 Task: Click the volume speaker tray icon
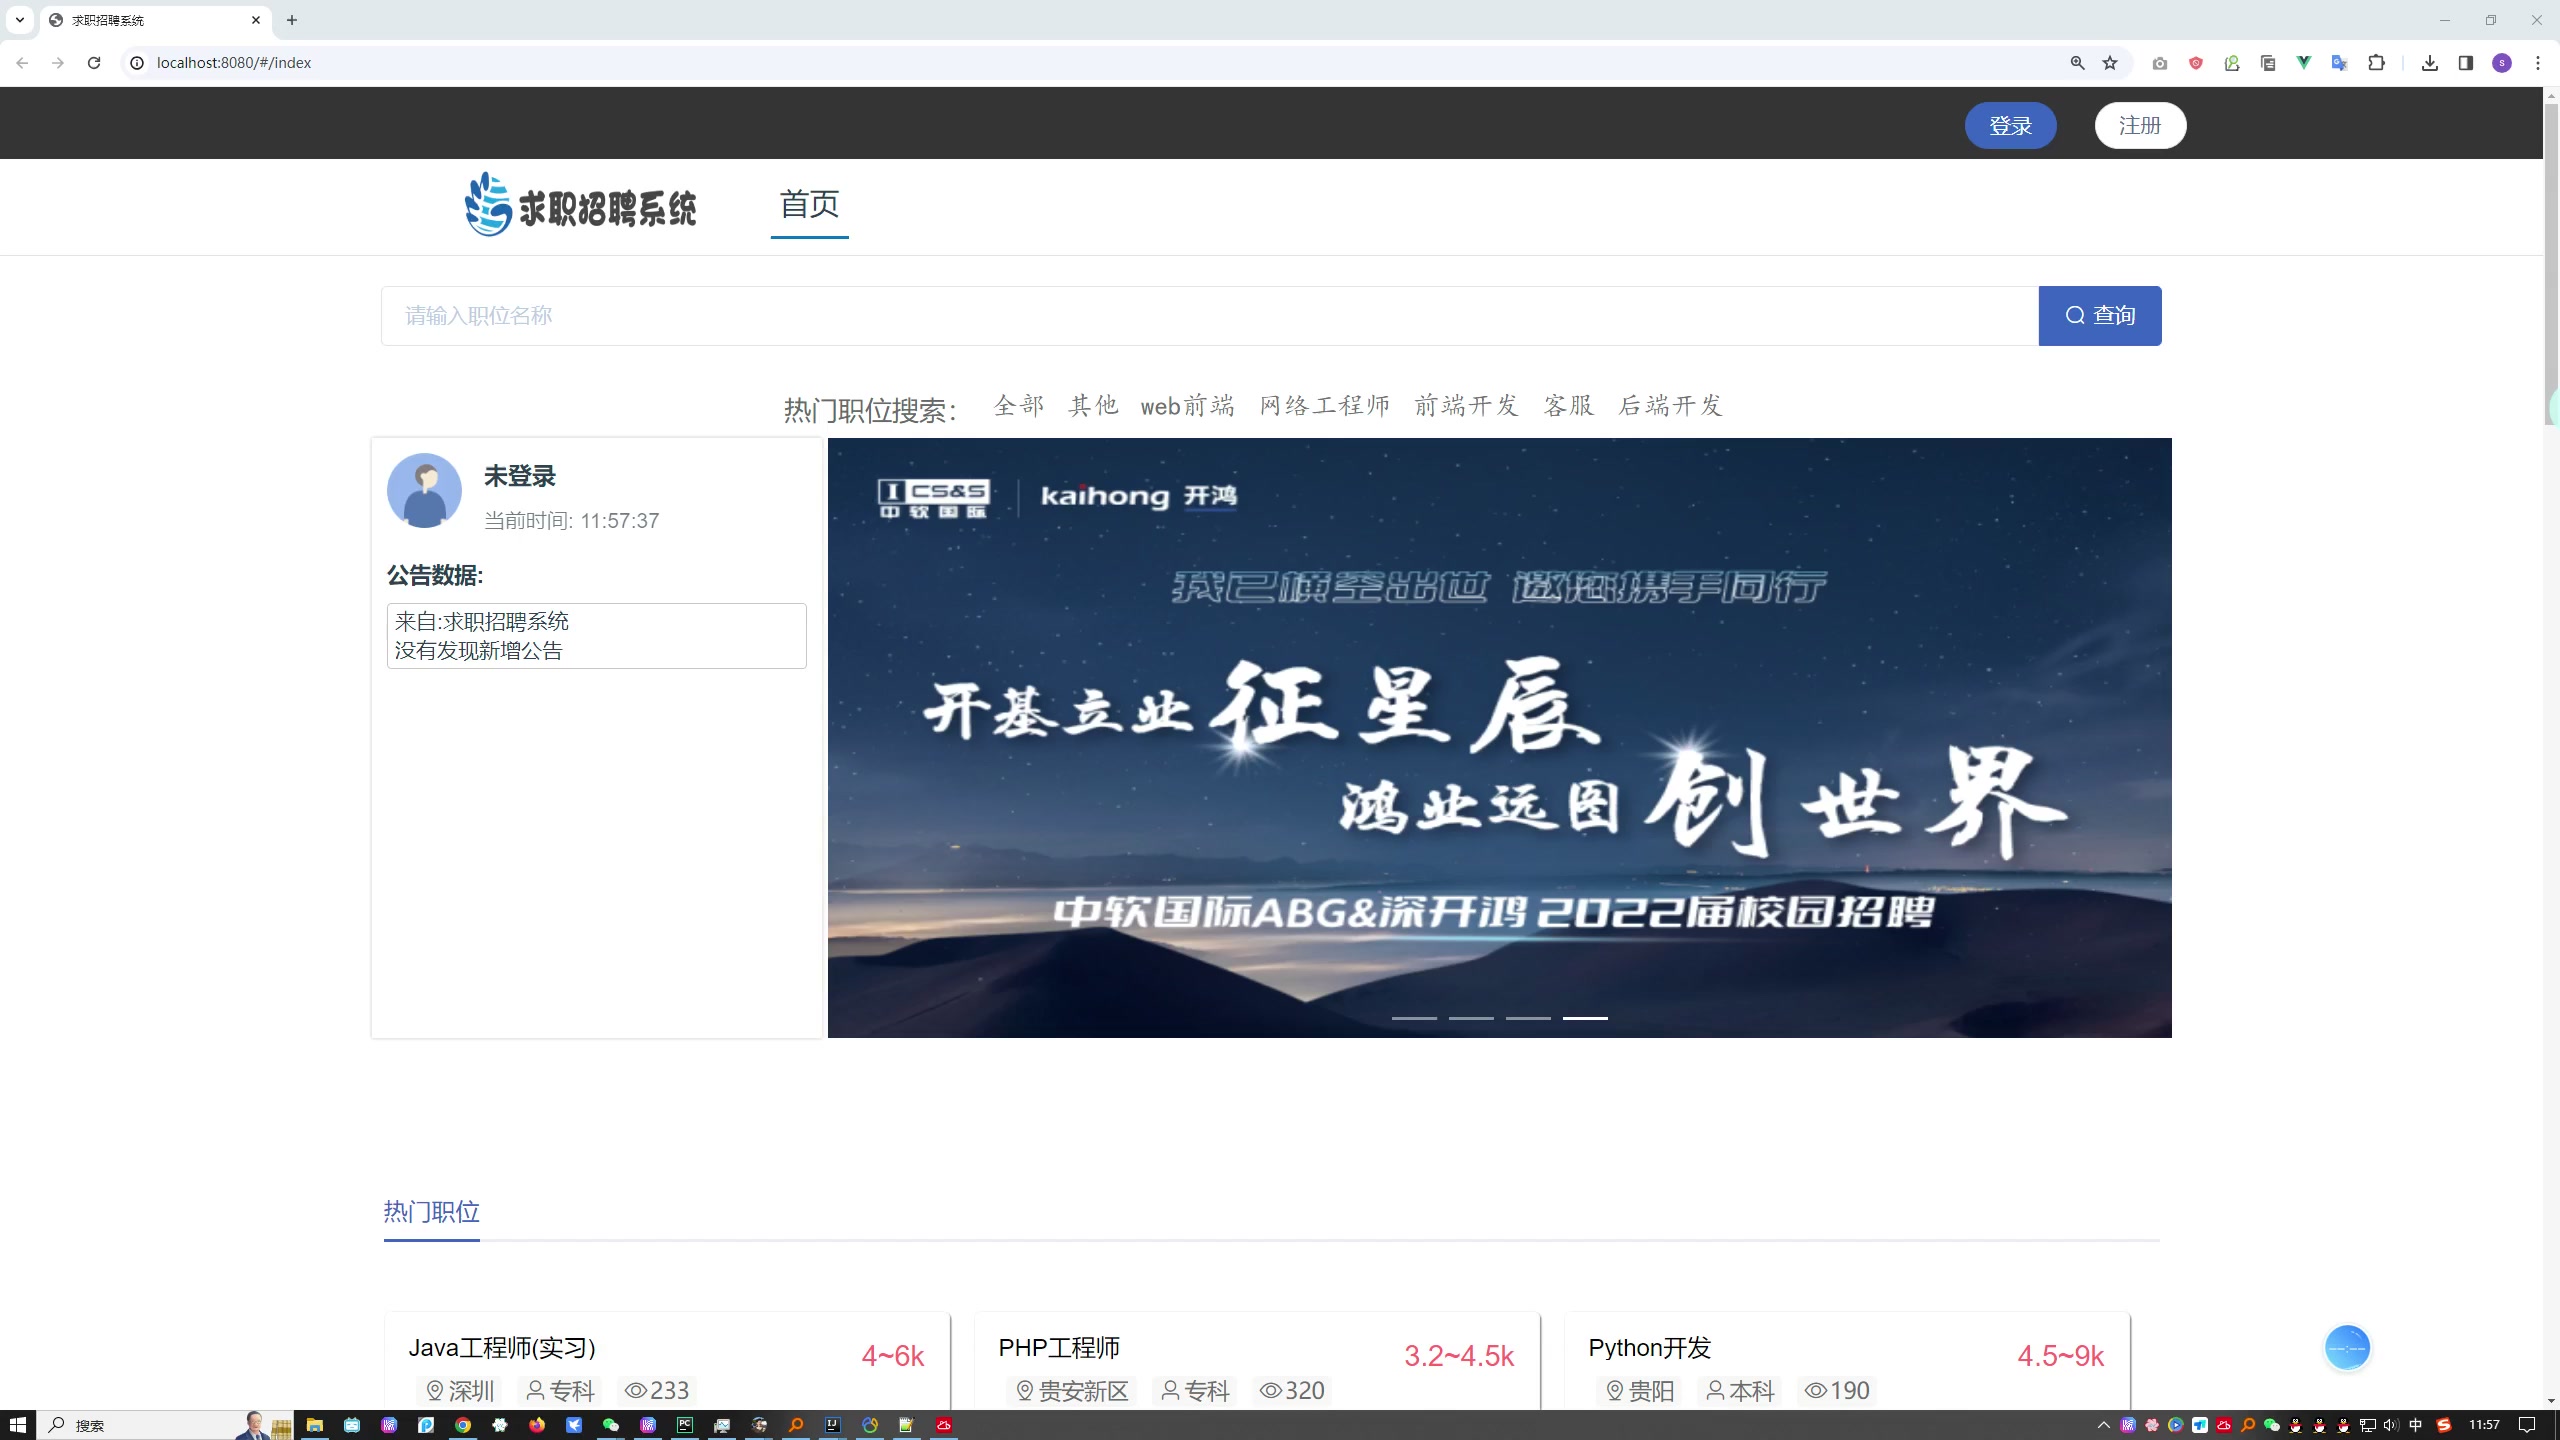click(2391, 1425)
